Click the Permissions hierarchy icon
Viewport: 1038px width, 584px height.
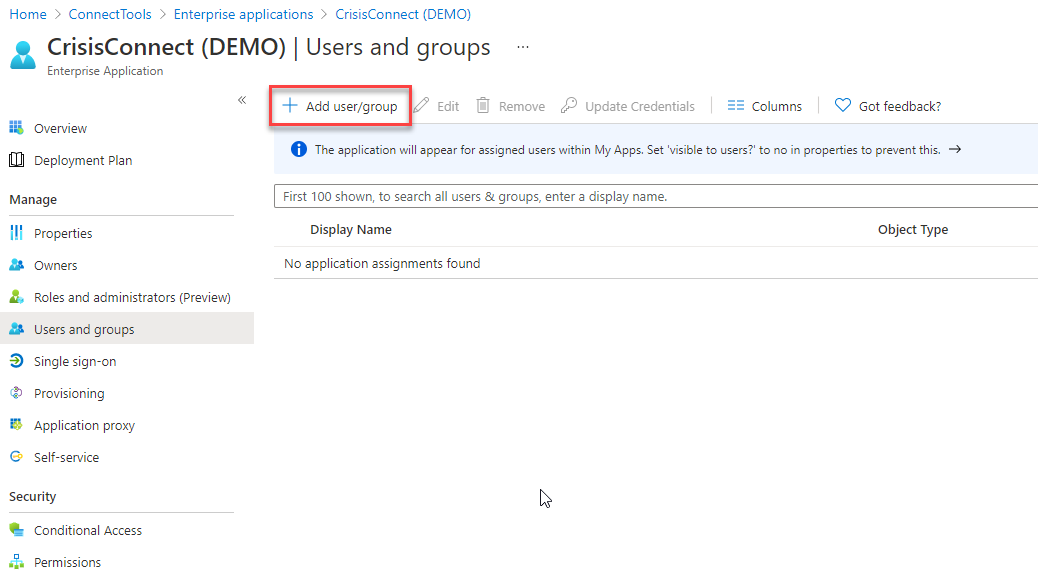(x=17, y=561)
